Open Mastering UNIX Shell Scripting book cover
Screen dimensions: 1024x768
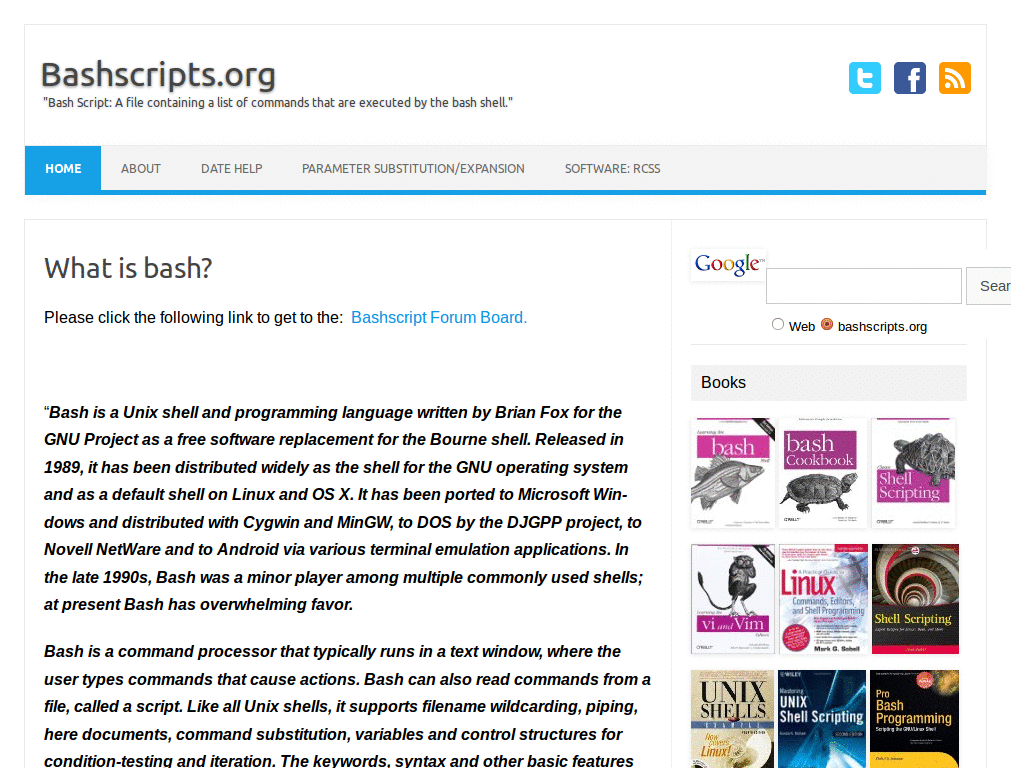(x=822, y=719)
